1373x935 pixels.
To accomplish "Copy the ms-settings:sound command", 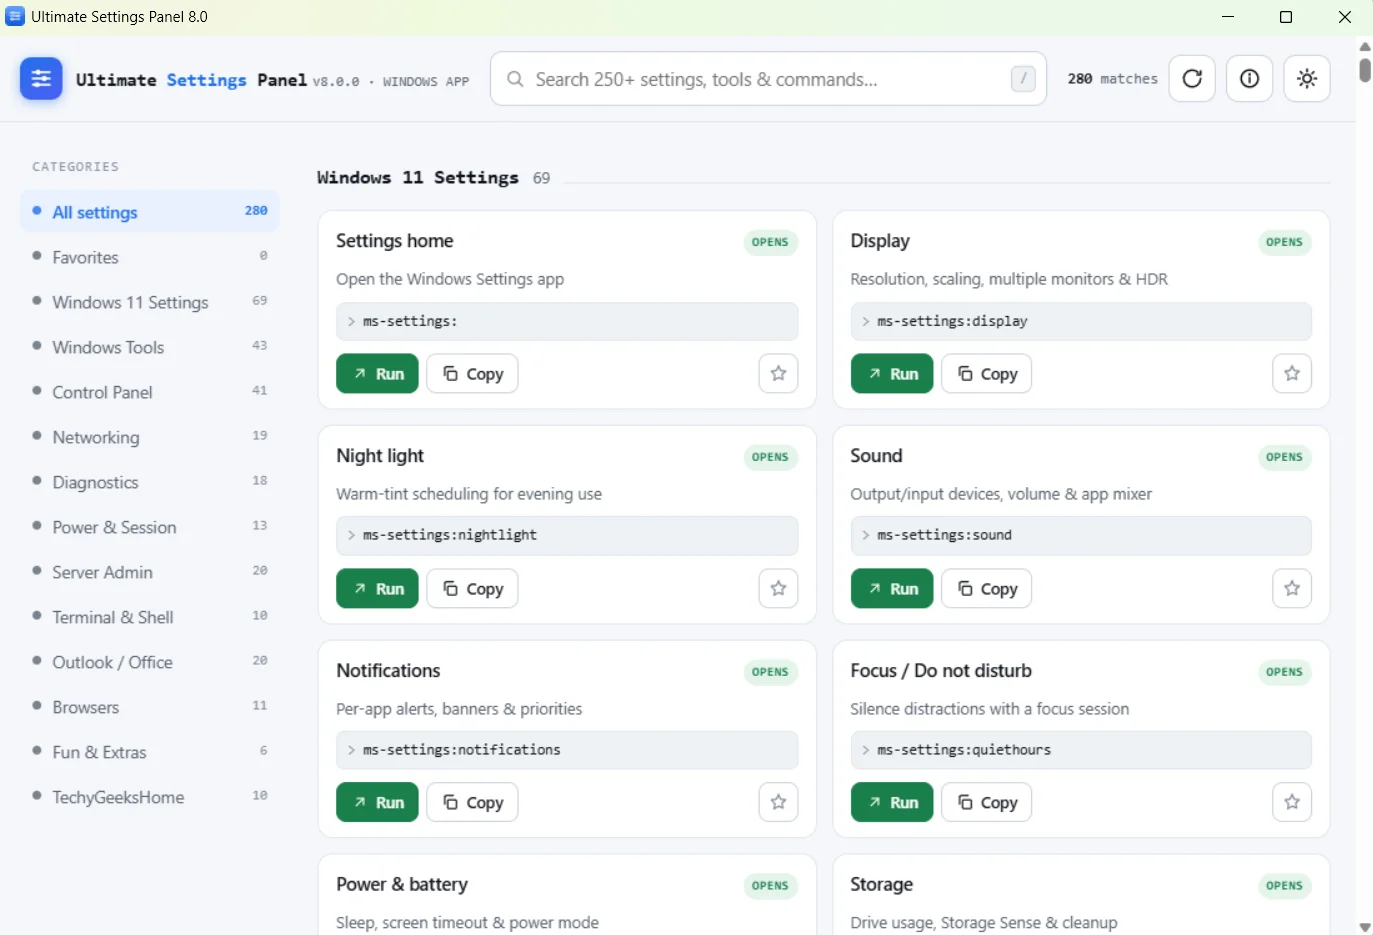I will pyautogui.click(x=987, y=589).
